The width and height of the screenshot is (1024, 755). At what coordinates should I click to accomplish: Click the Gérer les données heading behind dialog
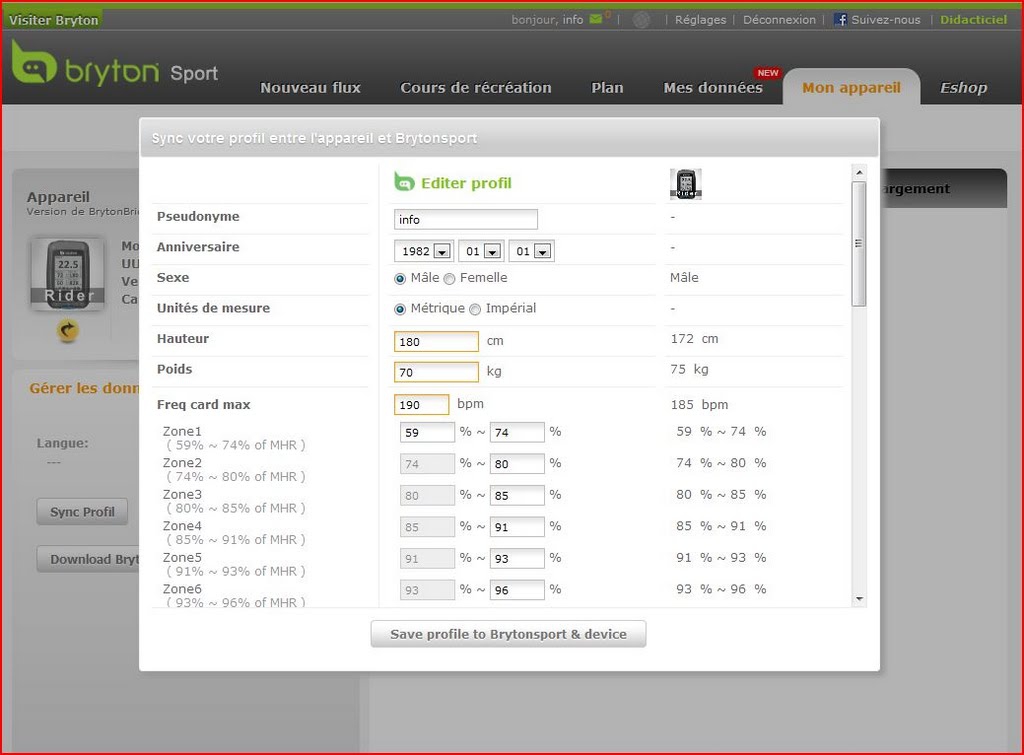tap(84, 389)
